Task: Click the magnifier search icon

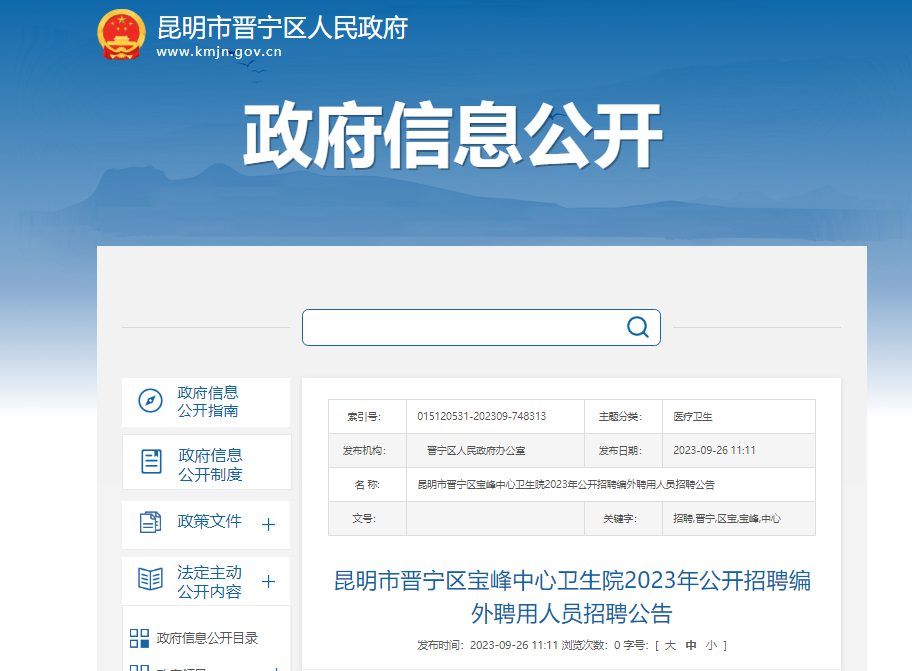Action: pos(637,327)
